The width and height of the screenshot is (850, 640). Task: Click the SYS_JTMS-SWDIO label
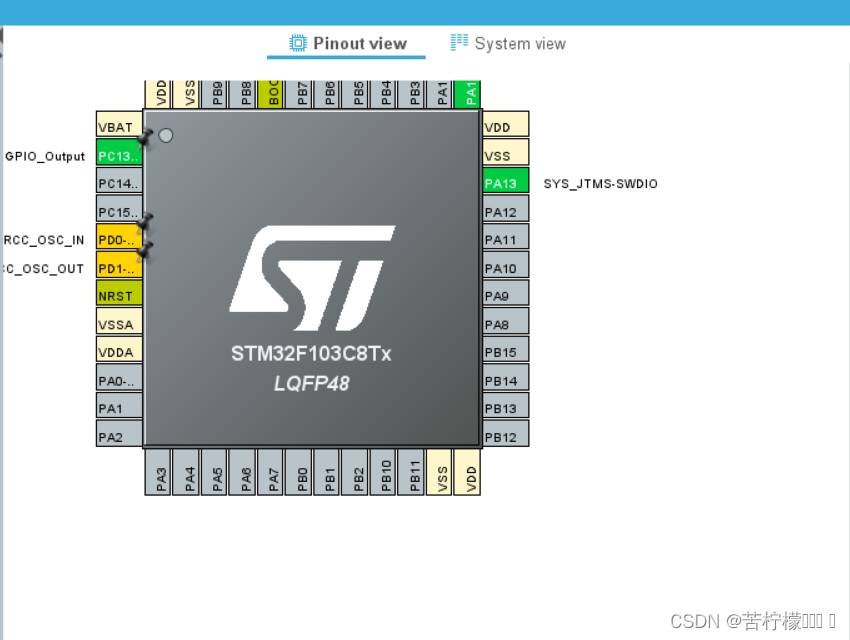point(600,184)
